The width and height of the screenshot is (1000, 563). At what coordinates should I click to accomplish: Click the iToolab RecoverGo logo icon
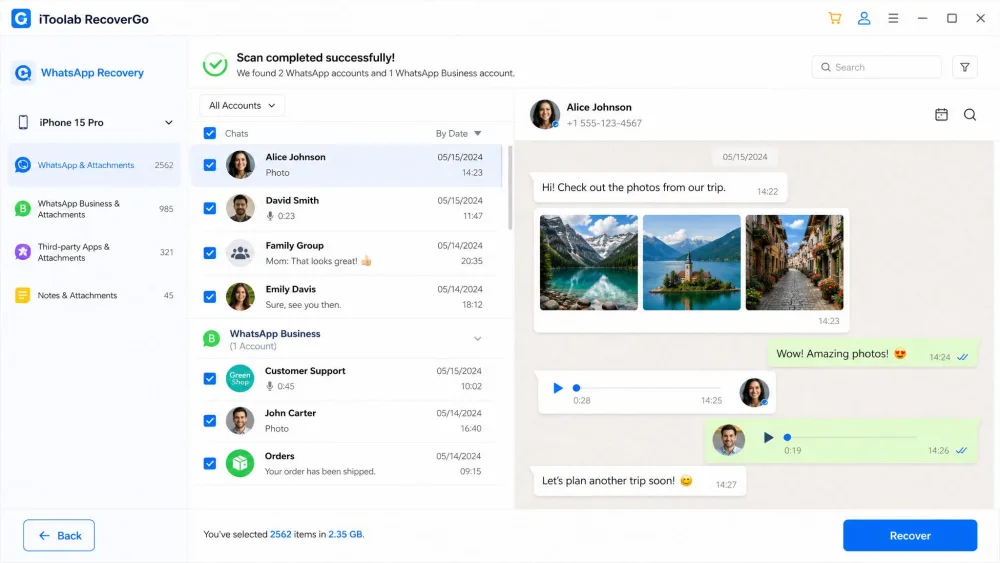tap(21, 18)
